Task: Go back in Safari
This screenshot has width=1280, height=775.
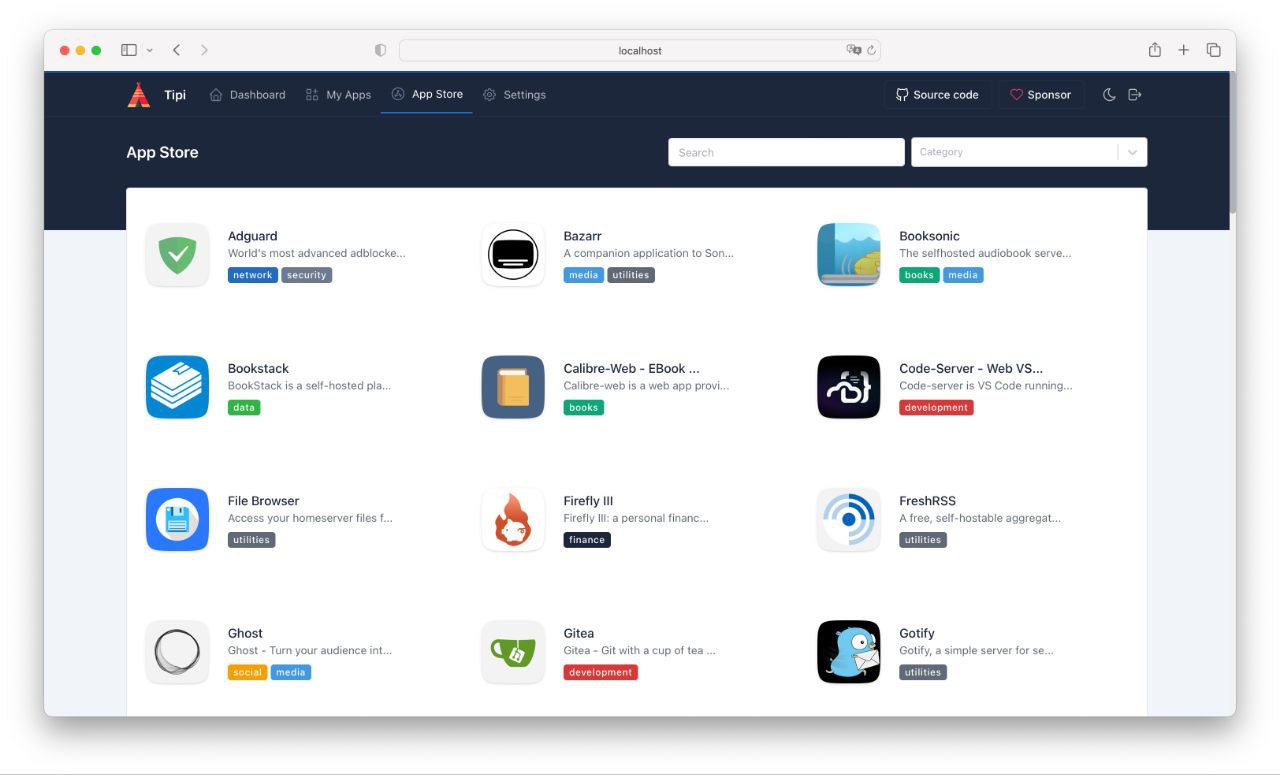Action: tap(176, 50)
